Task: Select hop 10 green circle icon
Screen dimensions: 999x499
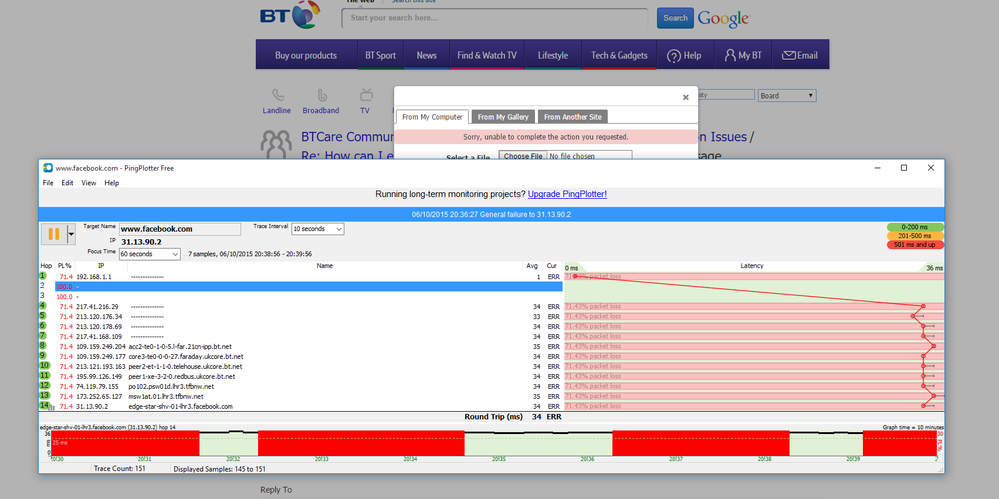Action: pyautogui.click(x=44, y=366)
